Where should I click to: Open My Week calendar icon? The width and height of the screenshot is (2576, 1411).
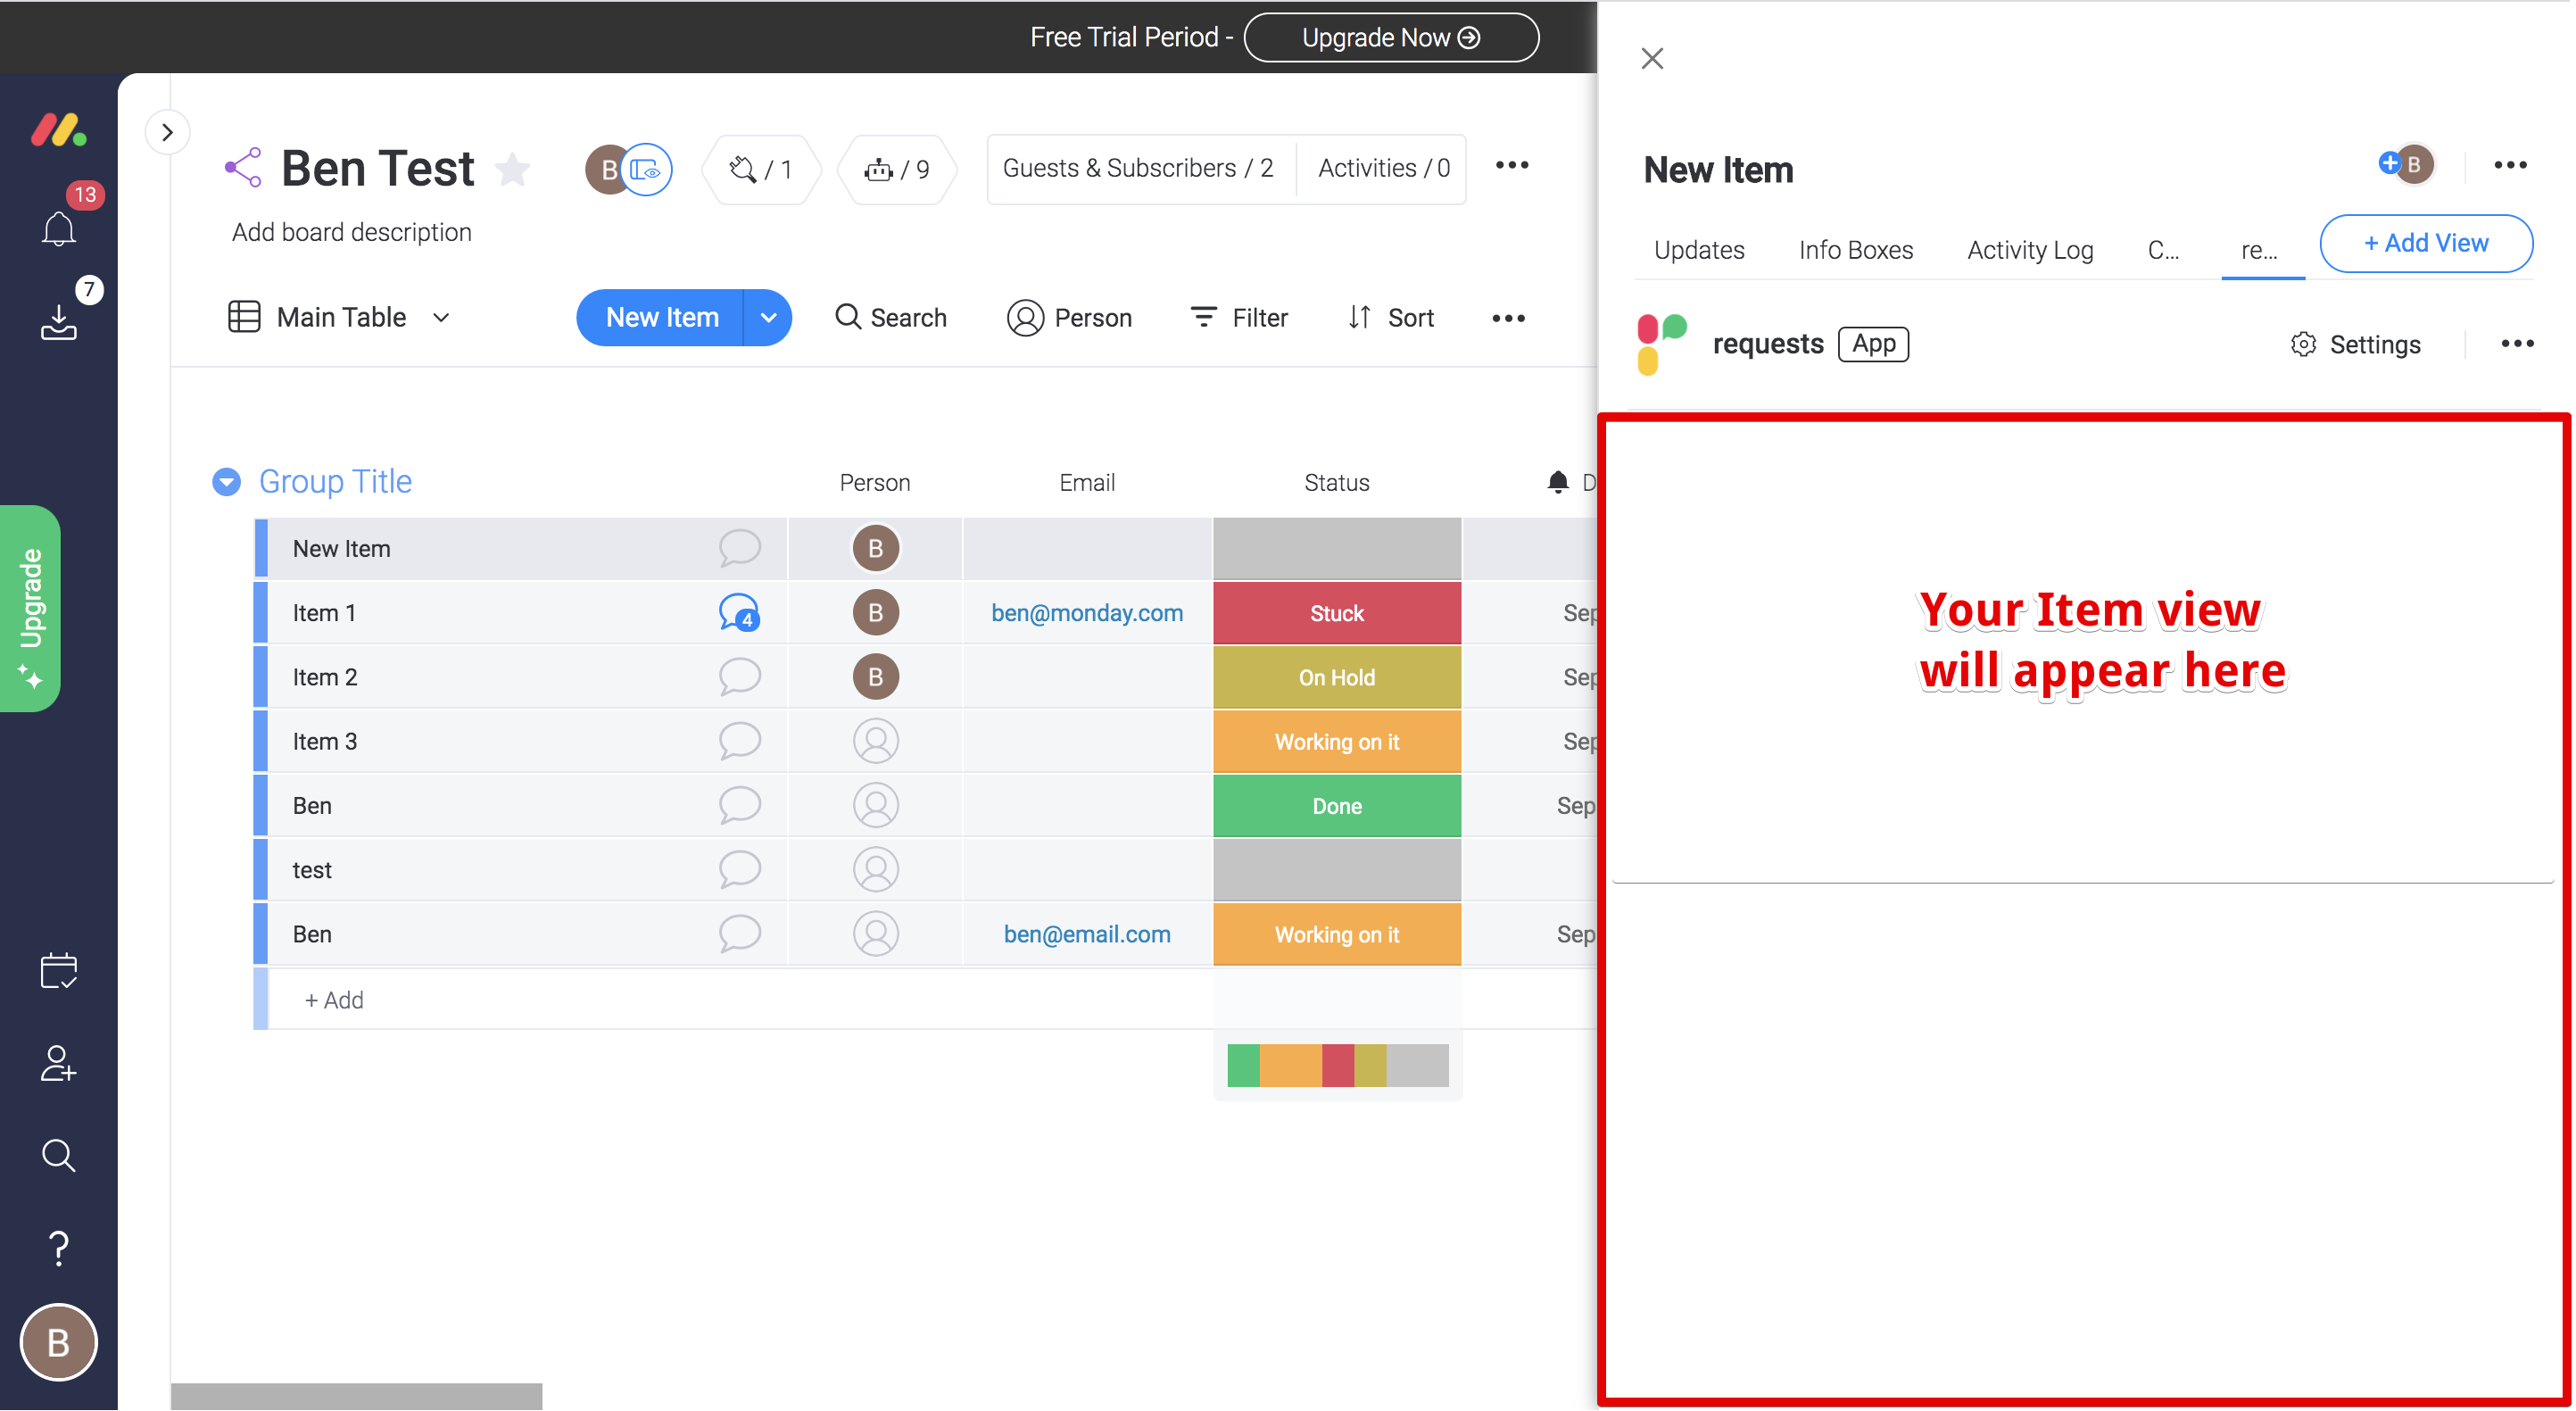tap(58, 970)
